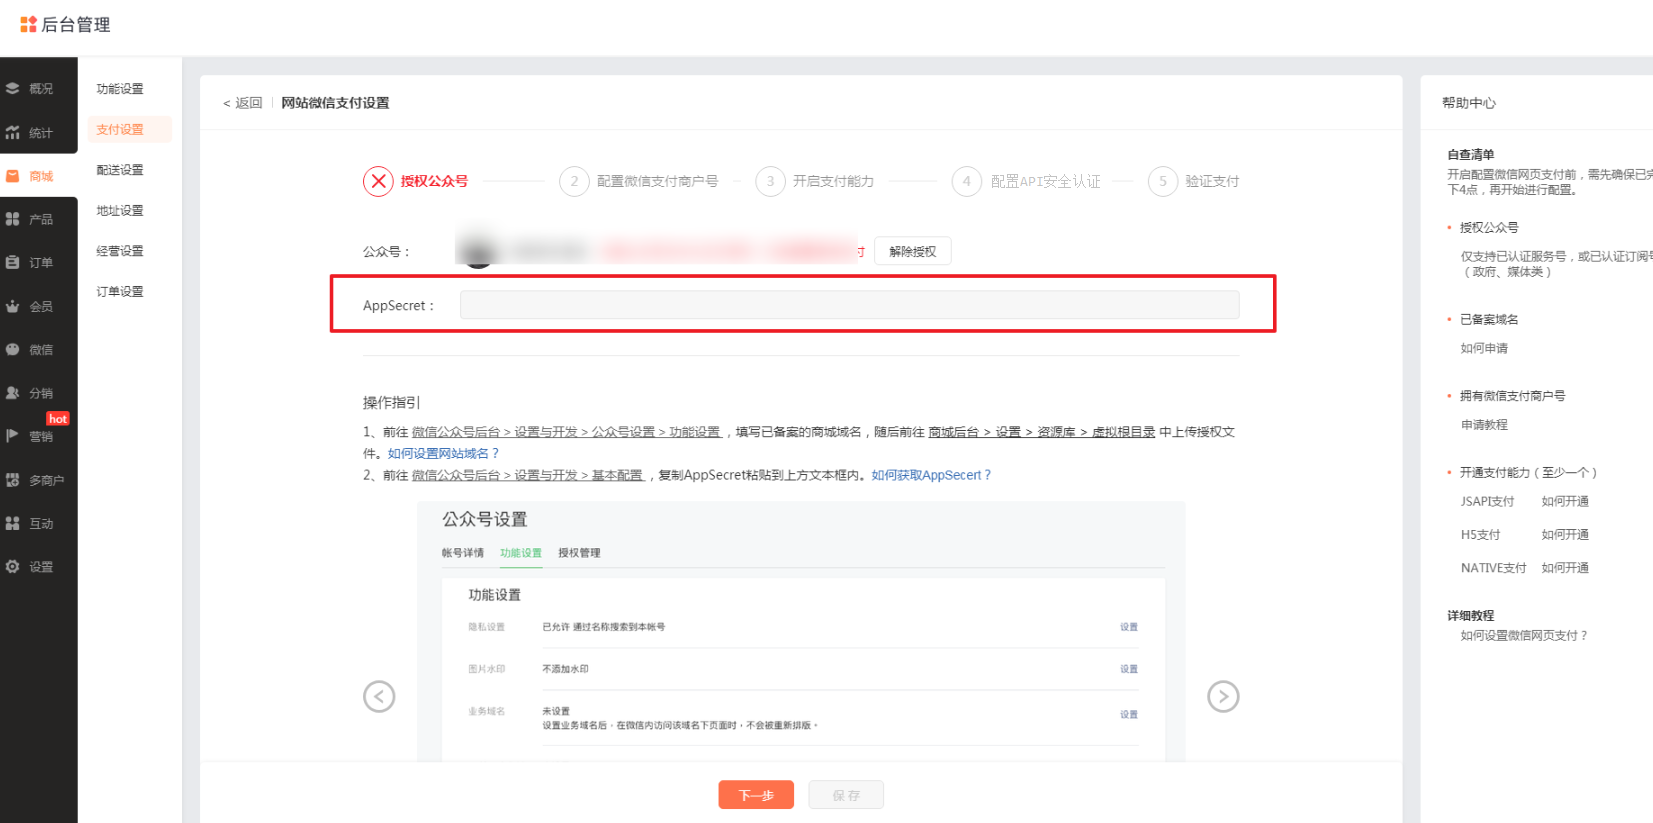Open 如何申请 link under 已备案域名

click(x=1484, y=348)
